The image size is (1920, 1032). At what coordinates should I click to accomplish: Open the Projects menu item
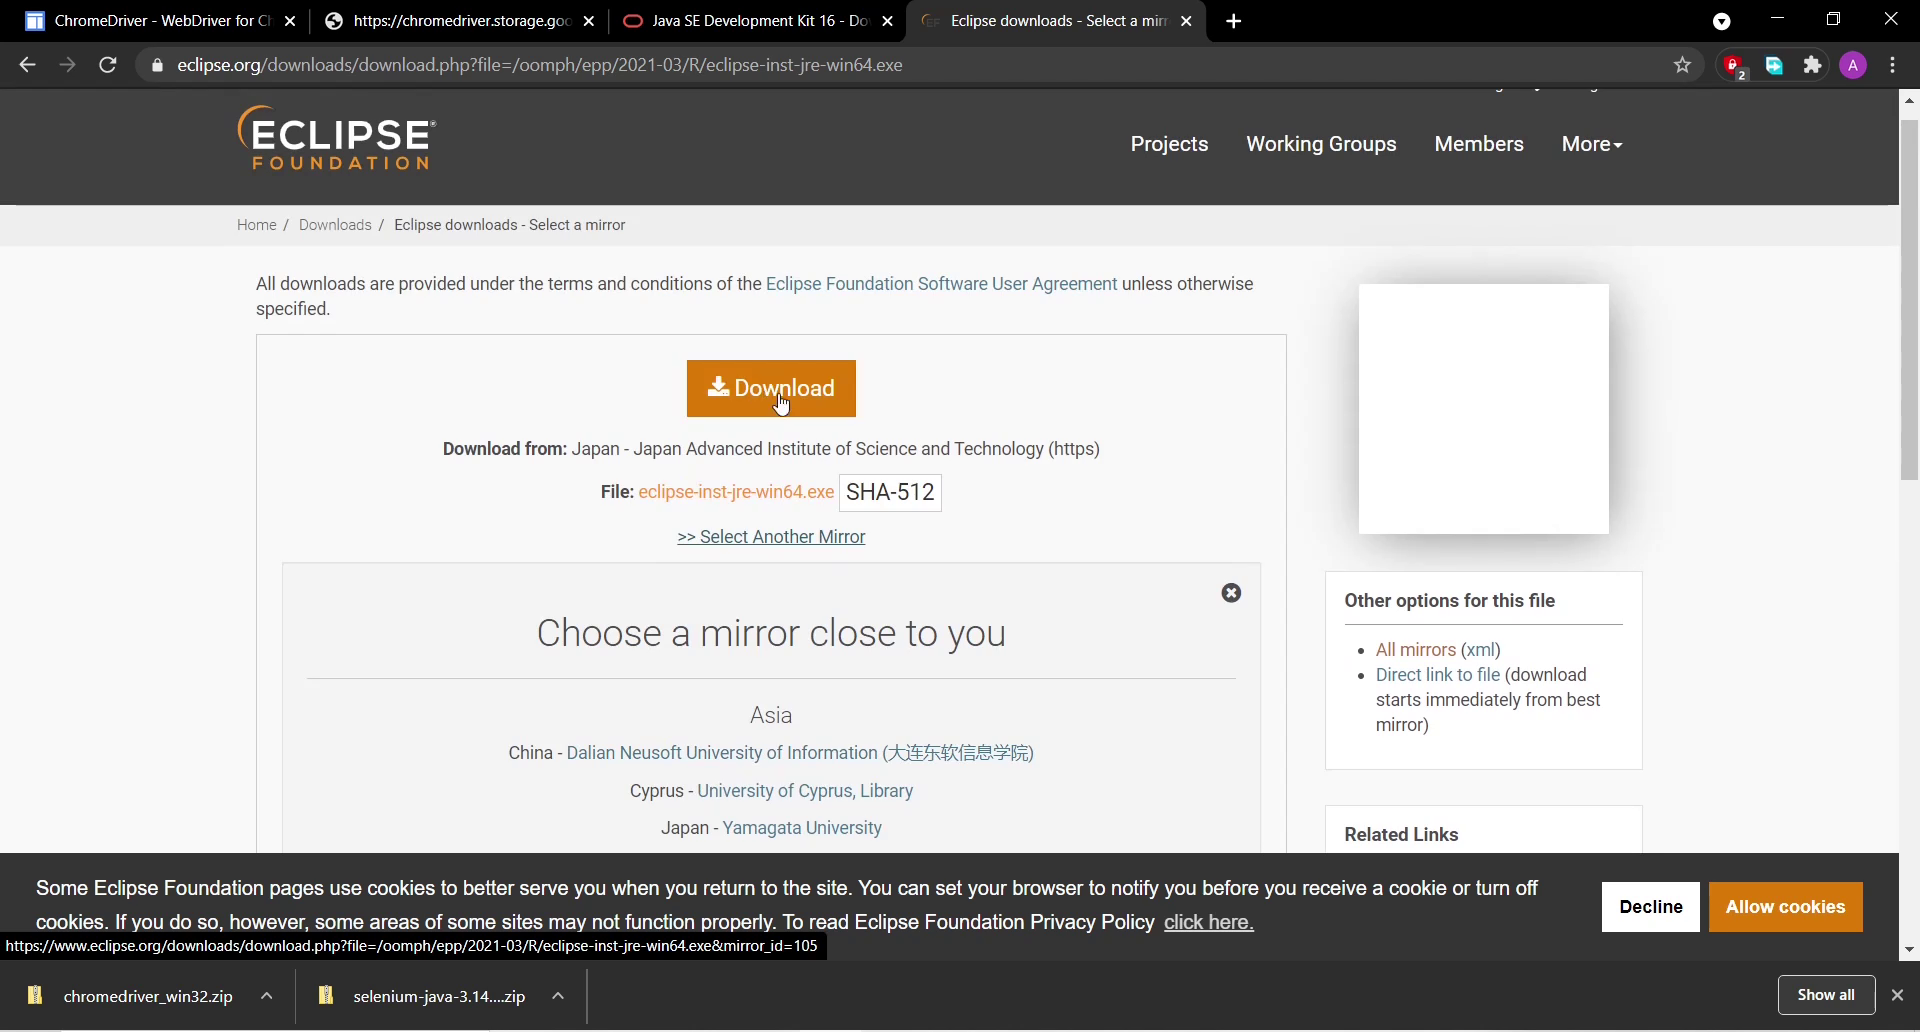tap(1169, 144)
